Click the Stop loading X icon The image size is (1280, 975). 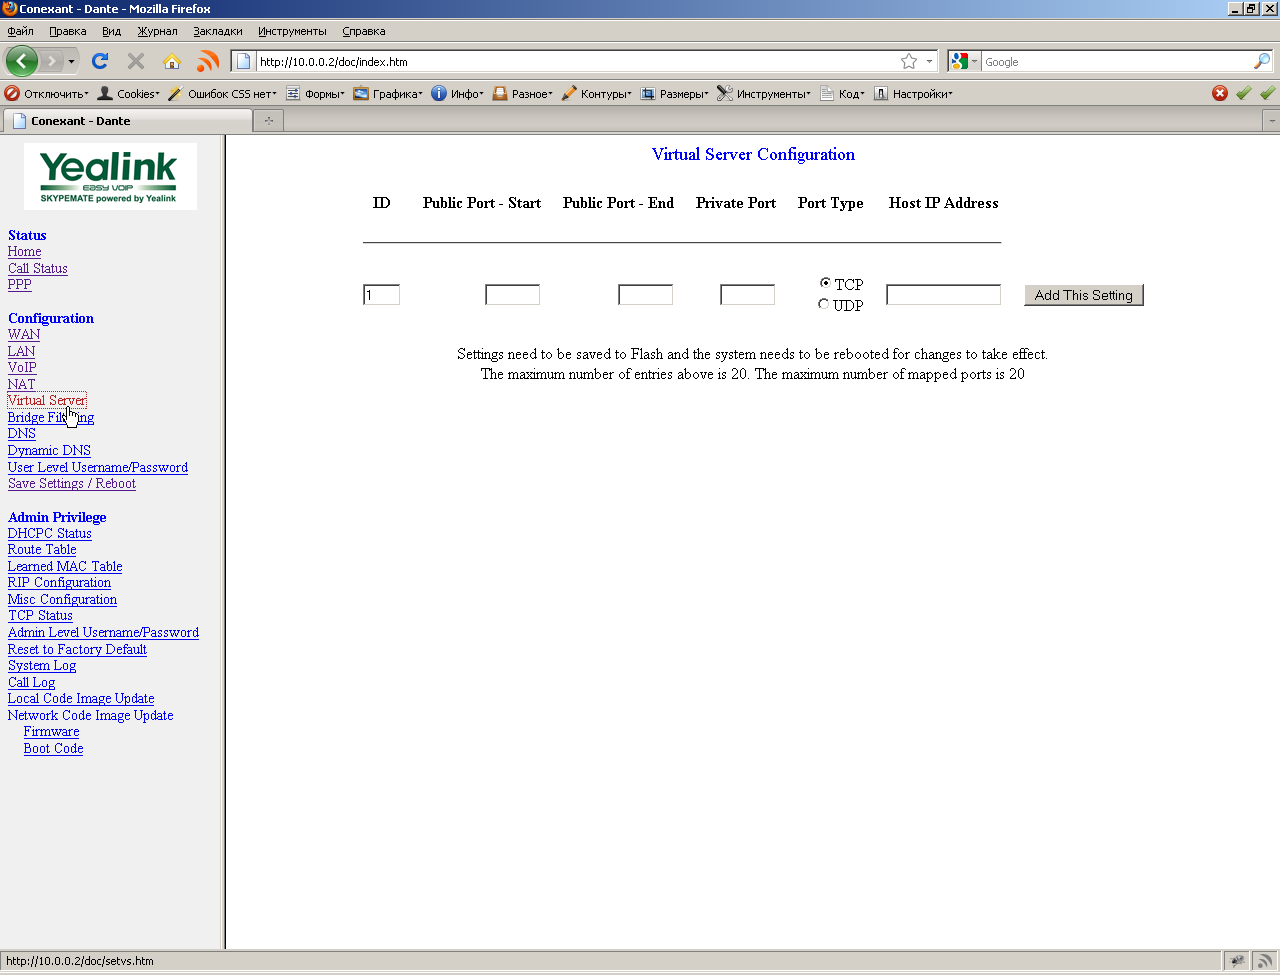tap(136, 61)
